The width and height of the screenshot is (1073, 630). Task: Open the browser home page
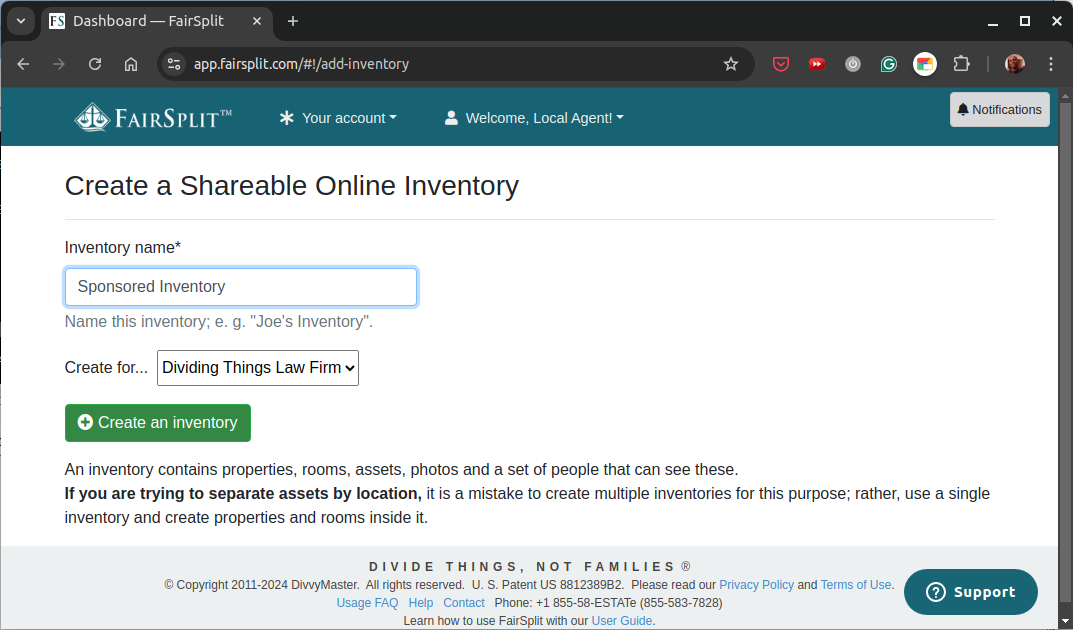[131, 64]
